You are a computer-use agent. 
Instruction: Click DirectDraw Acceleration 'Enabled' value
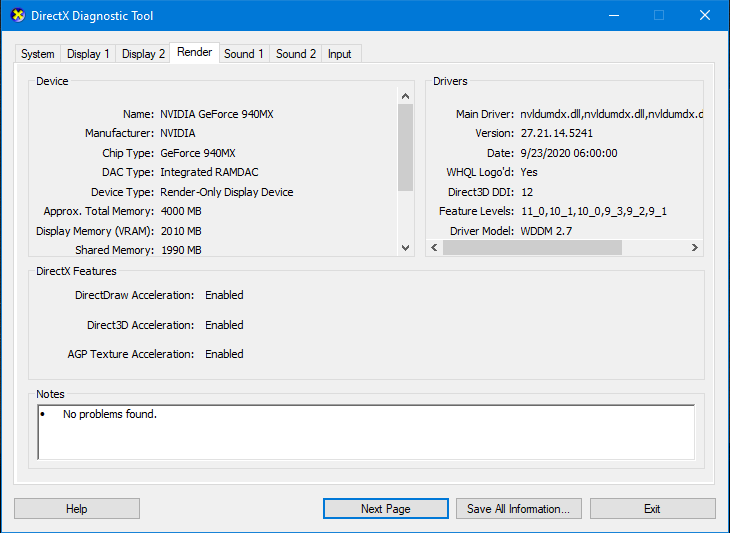pos(224,295)
